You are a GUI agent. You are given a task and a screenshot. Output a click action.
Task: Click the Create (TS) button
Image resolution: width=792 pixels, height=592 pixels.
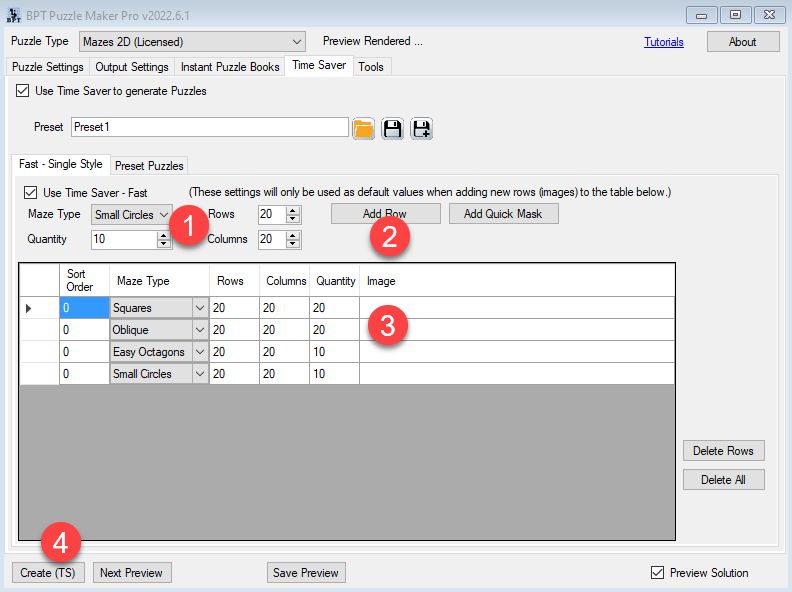[48, 573]
